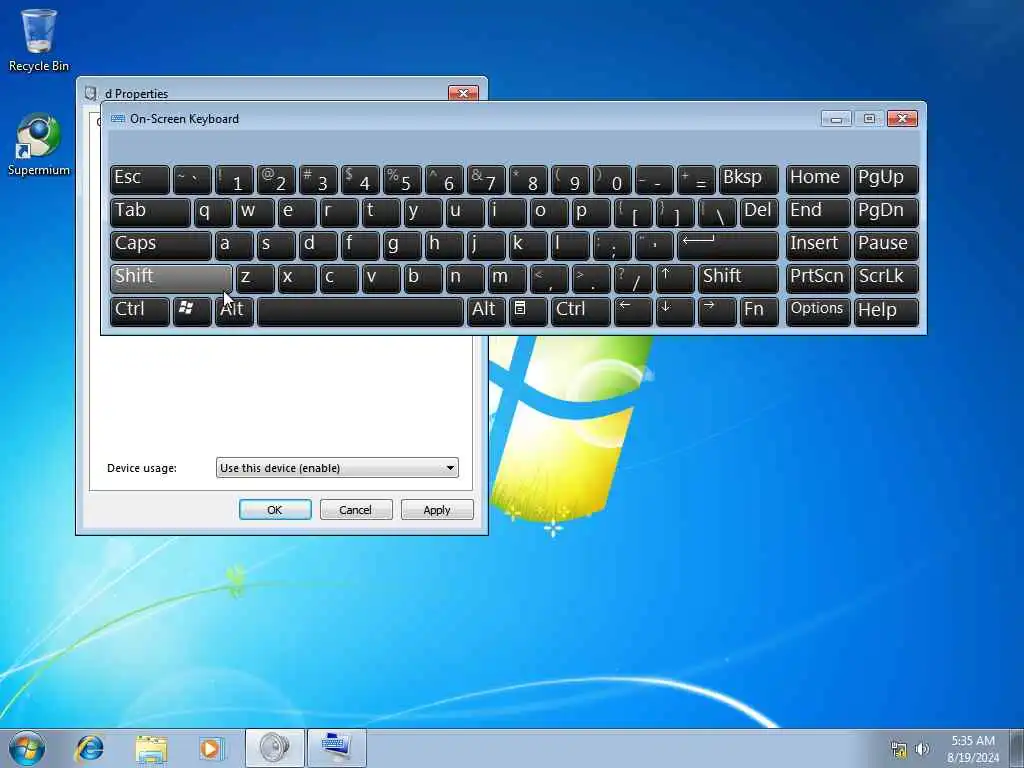Toggle the right Alt key
The image size is (1024, 768).
point(486,312)
